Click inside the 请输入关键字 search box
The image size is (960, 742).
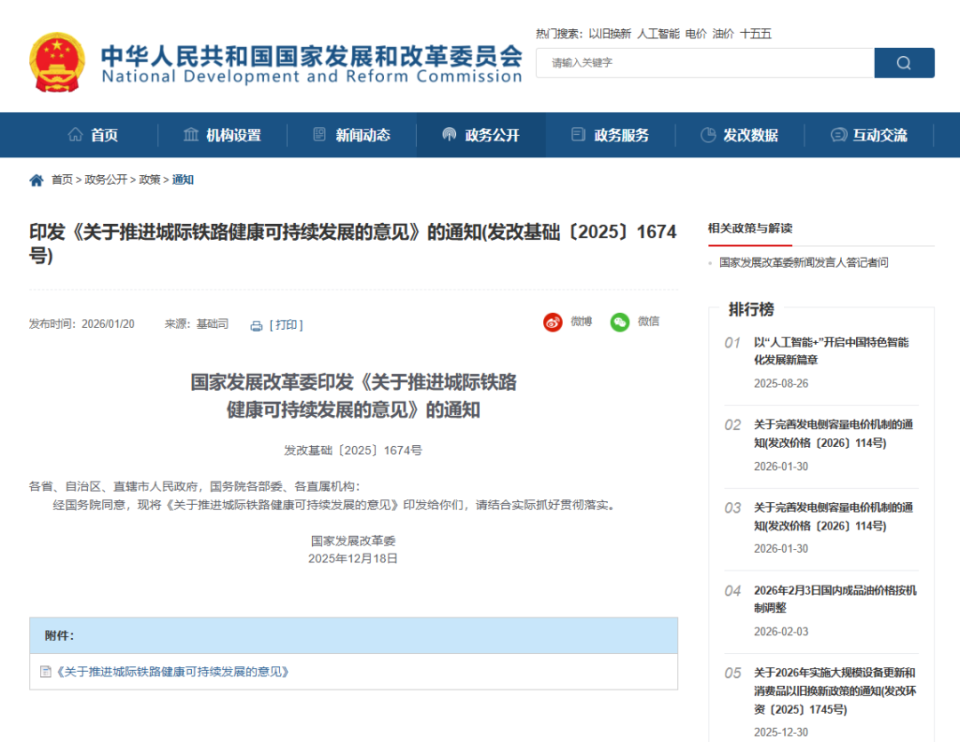click(x=700, y=62)
